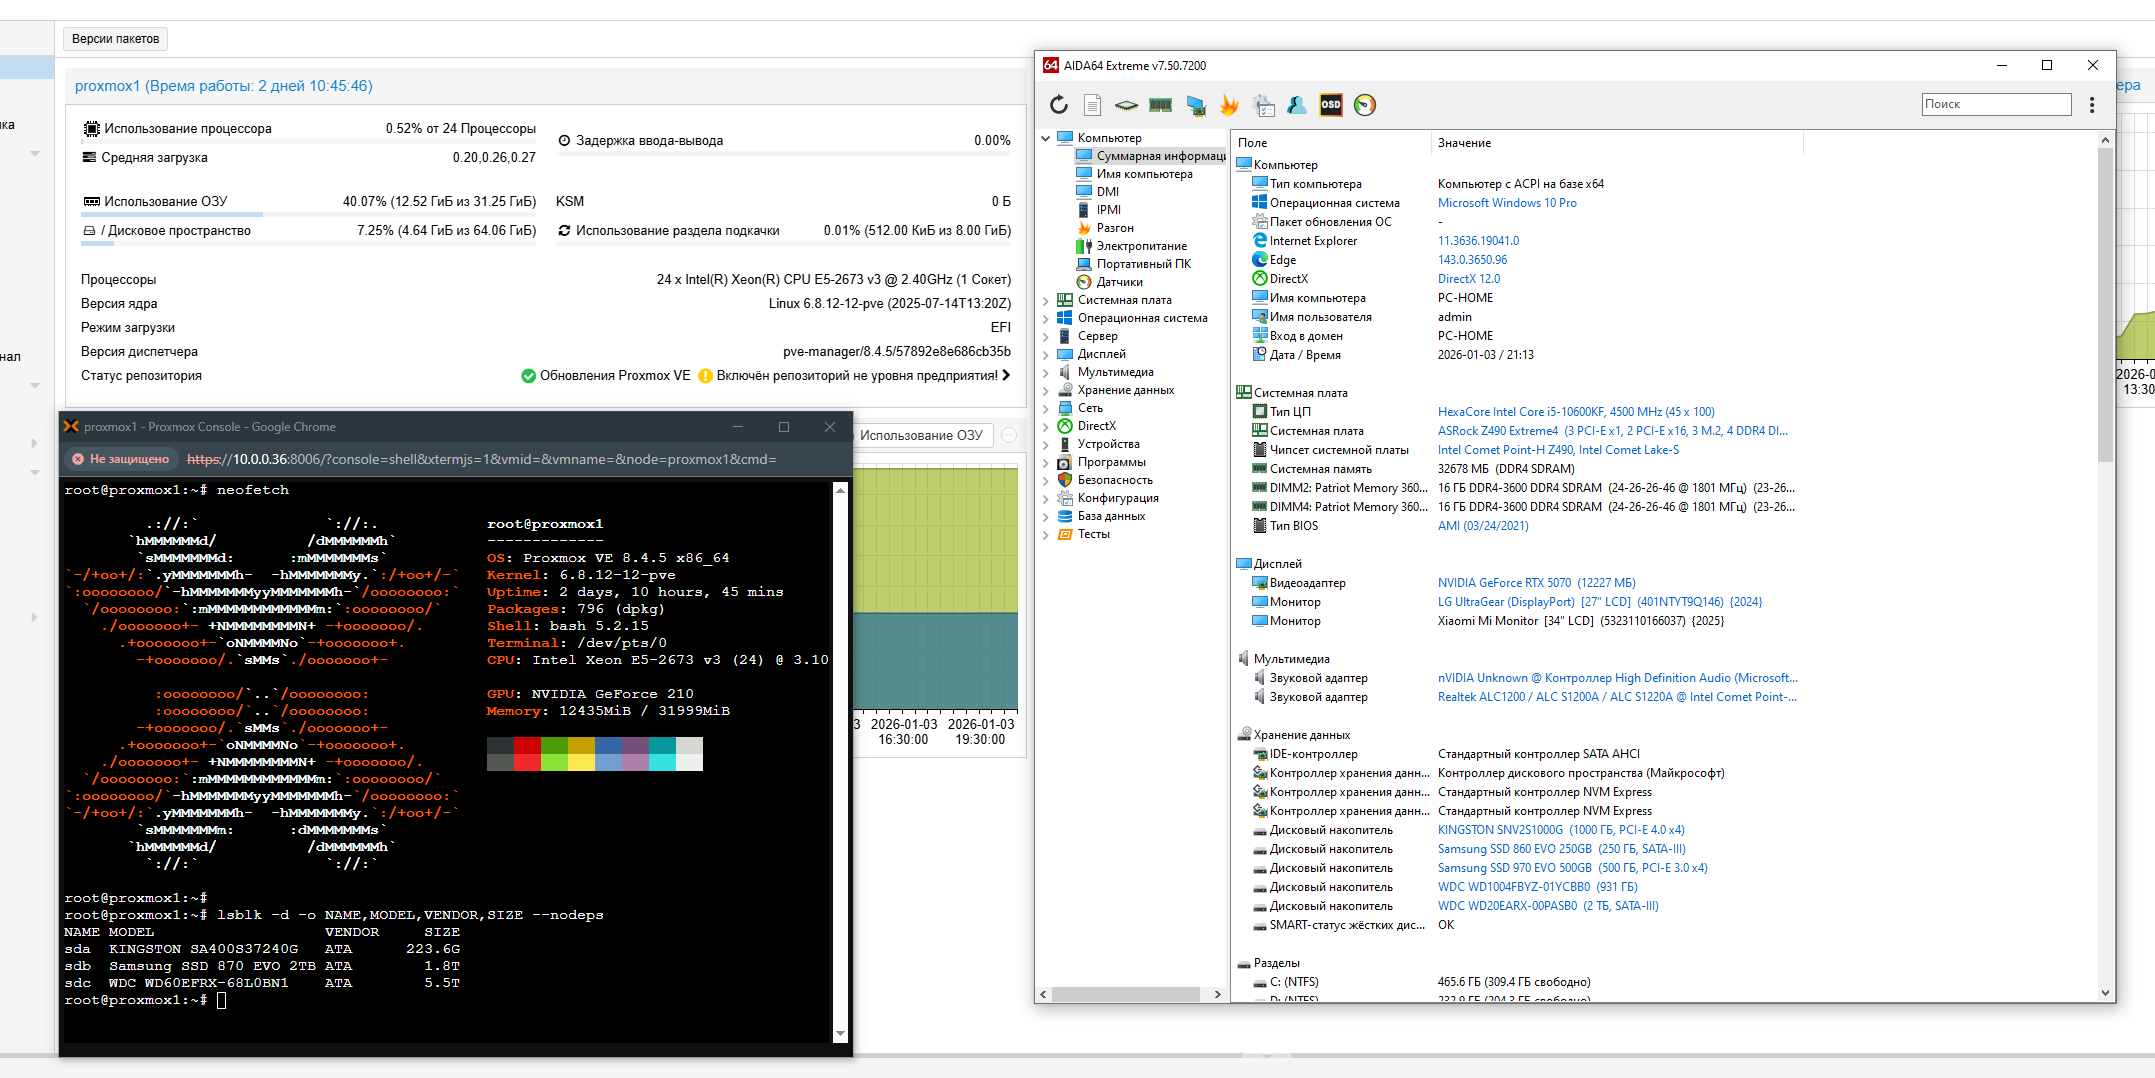The height and width of the screenshot is (1078, 2155).
Task: Click the AIDA64 tree horizontal scrollbar
Action: click(1125, 994)
